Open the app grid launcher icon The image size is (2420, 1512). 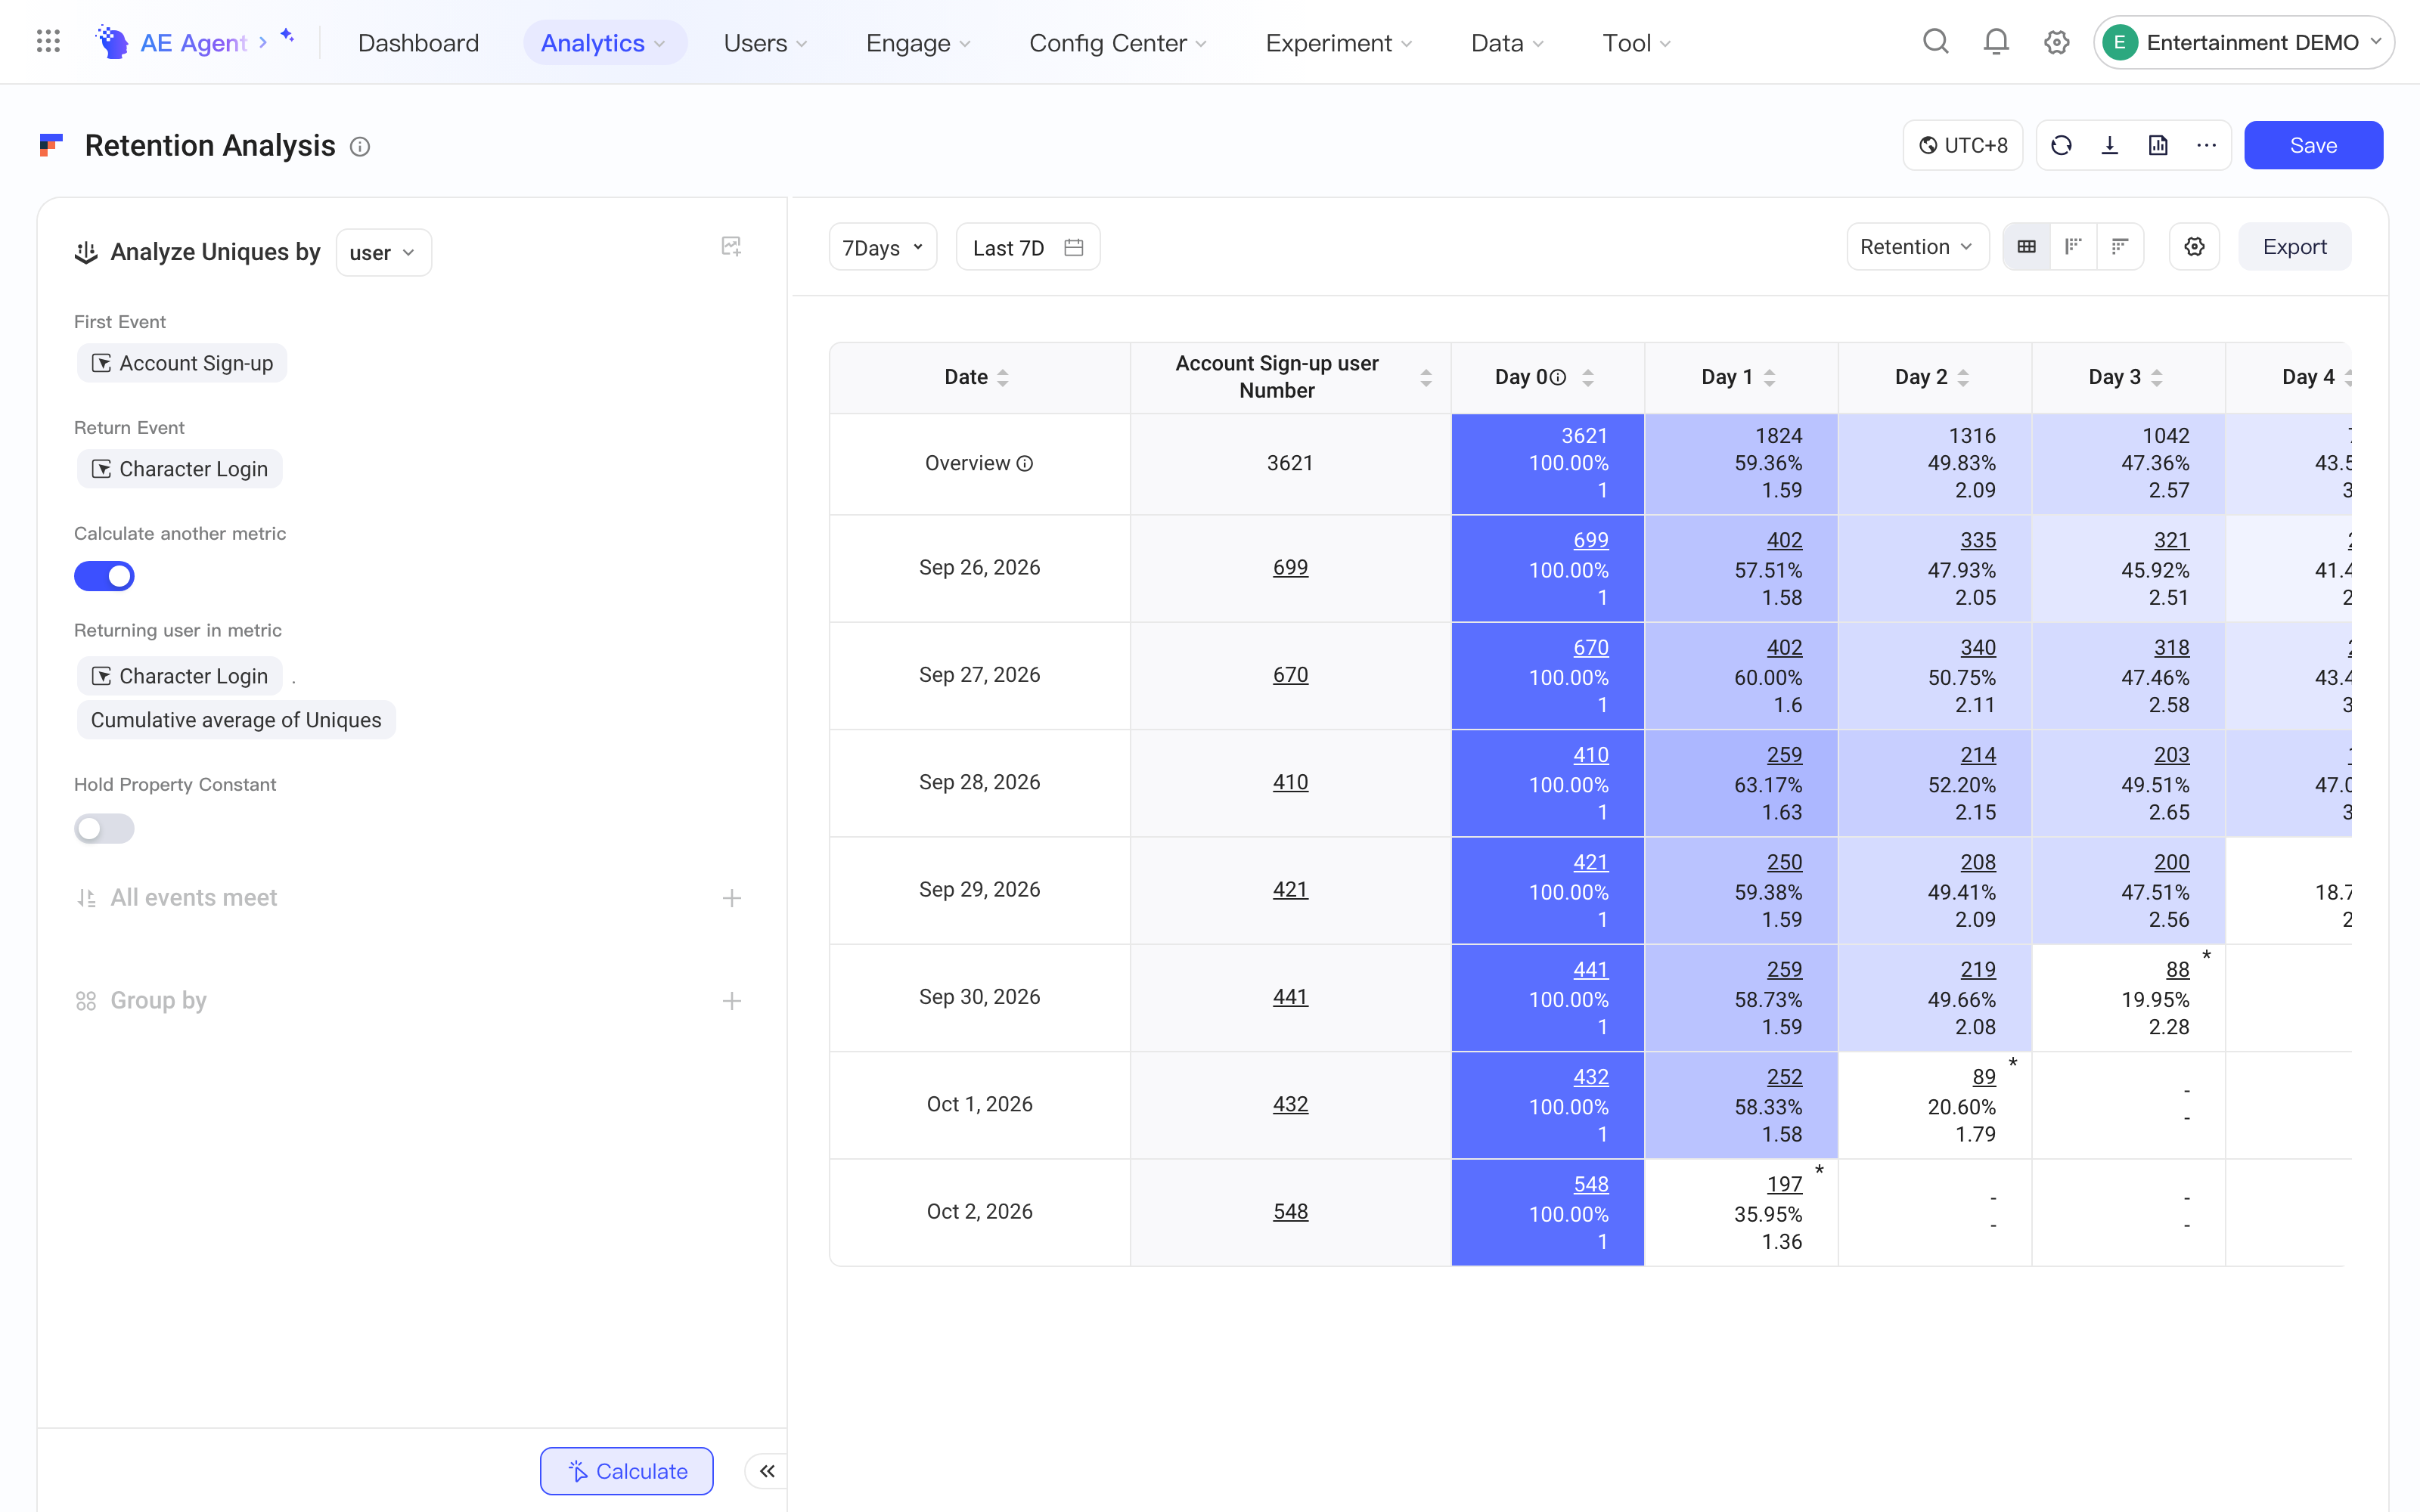tap(48, 42)
